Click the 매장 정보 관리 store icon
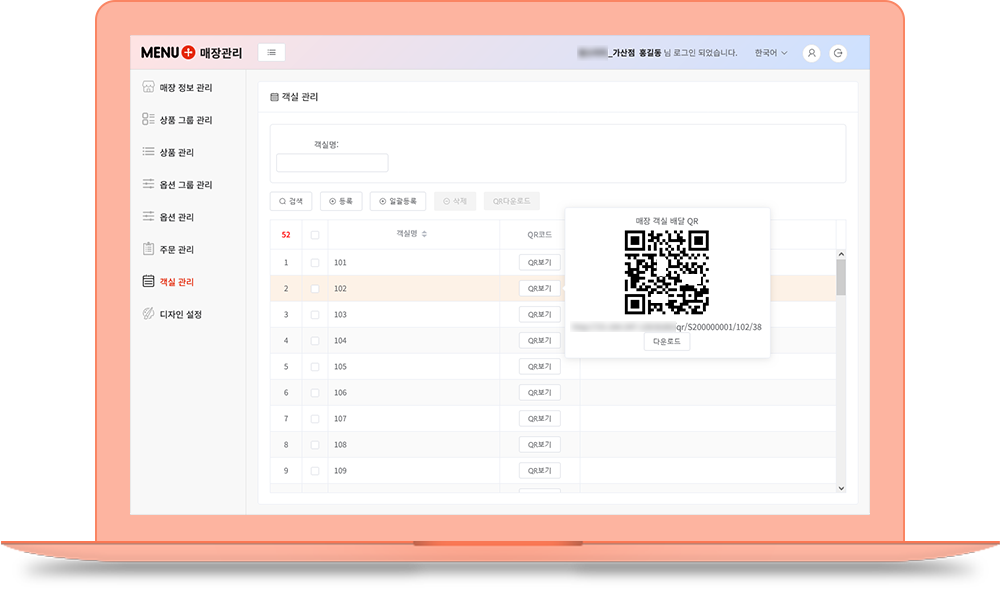Viewport: 1000px width, 589px height. click(149, 87)
